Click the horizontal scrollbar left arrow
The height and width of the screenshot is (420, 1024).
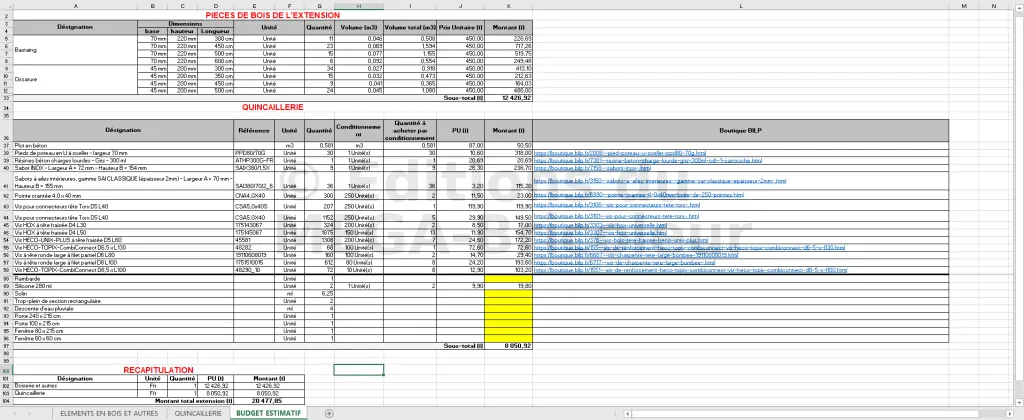(627, 413)
